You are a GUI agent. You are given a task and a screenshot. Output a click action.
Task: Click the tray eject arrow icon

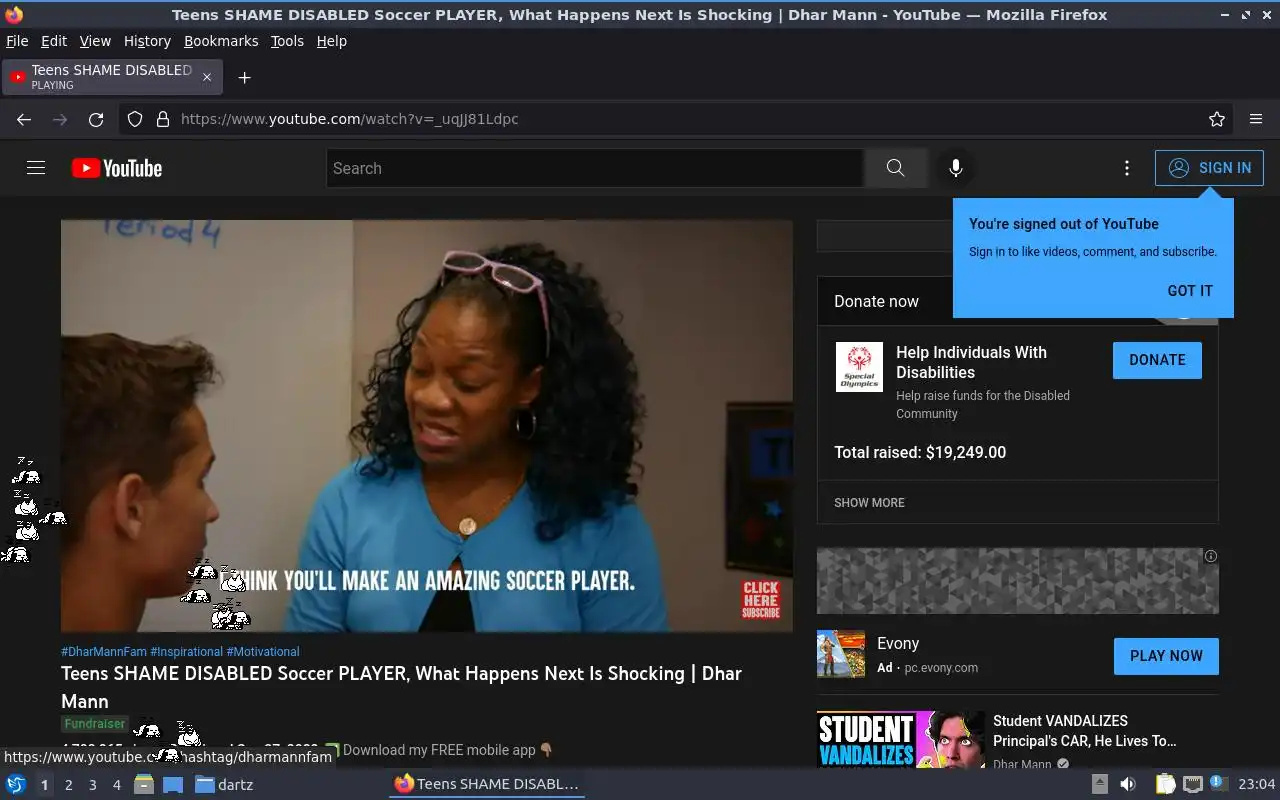pos(1100,784)
